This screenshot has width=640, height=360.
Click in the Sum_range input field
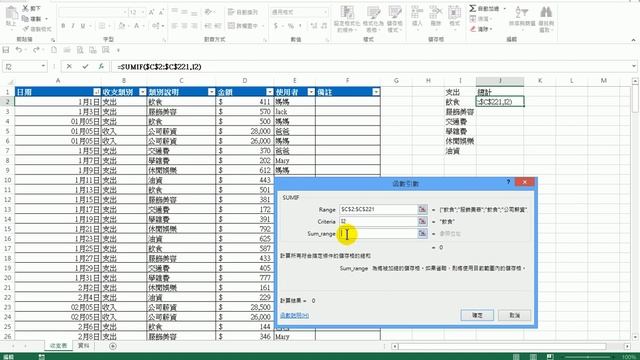tap(378, 234)
